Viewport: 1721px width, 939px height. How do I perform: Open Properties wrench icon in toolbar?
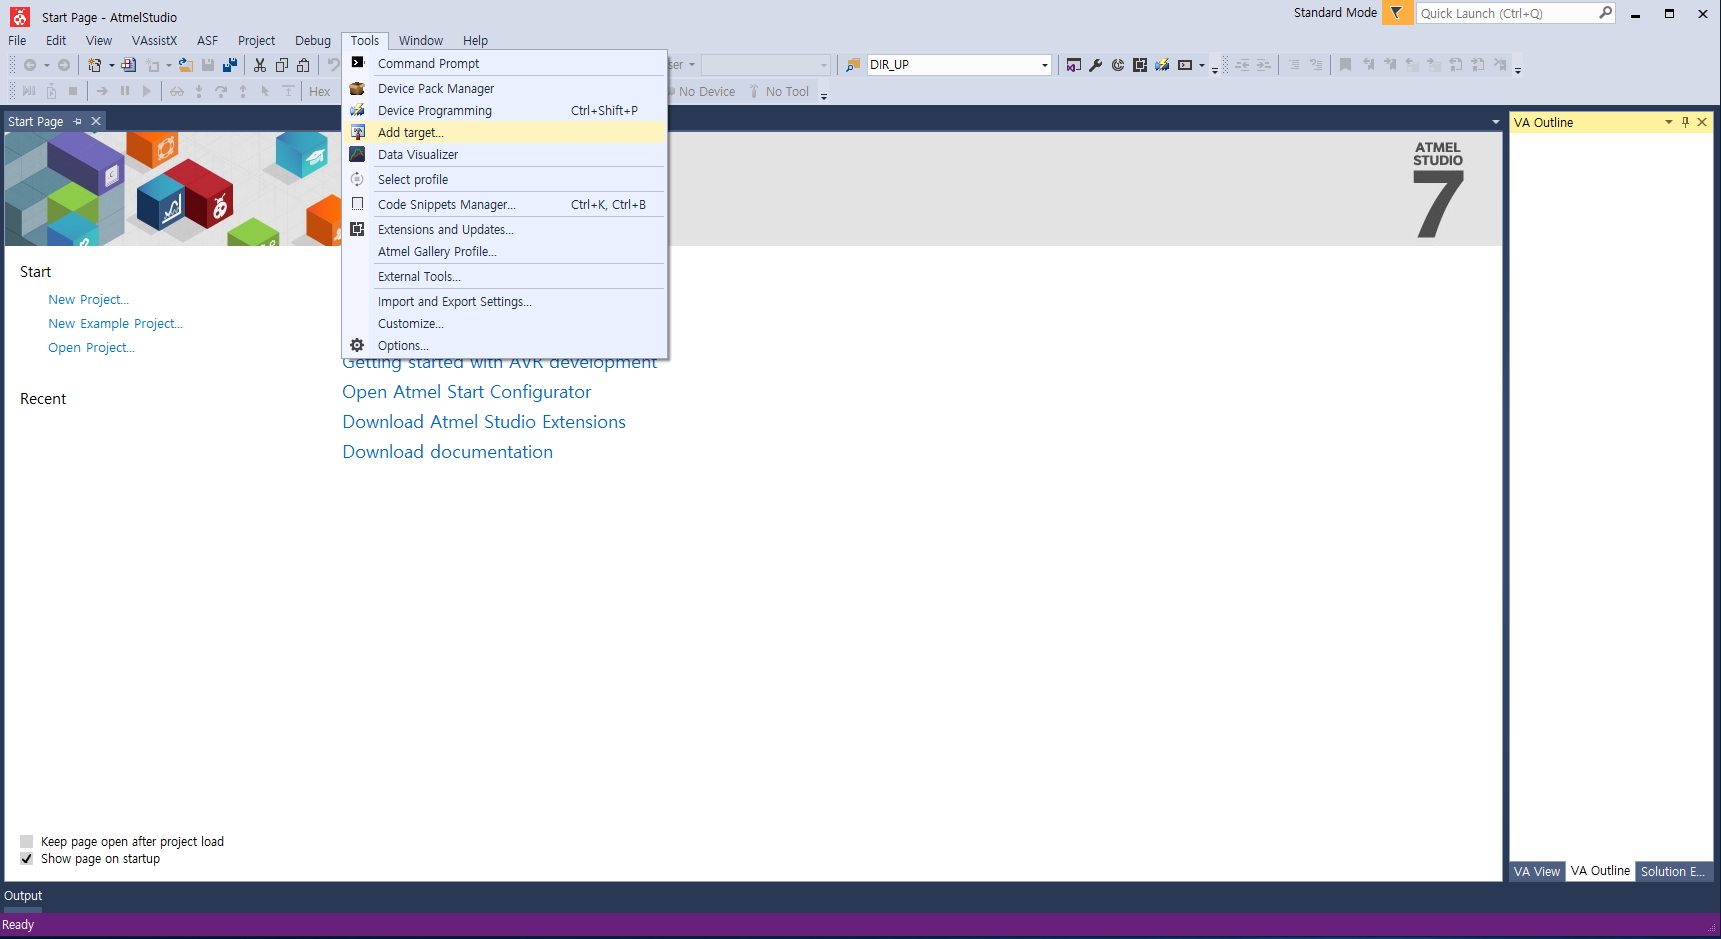[1096, 65]
